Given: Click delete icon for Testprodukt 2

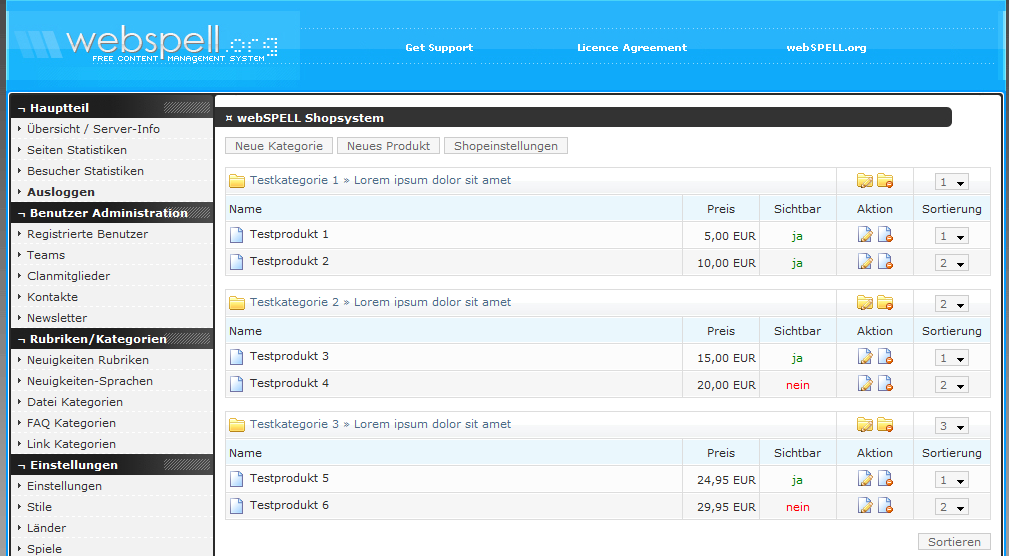Looking at the screenshot, I should [885, 262].
